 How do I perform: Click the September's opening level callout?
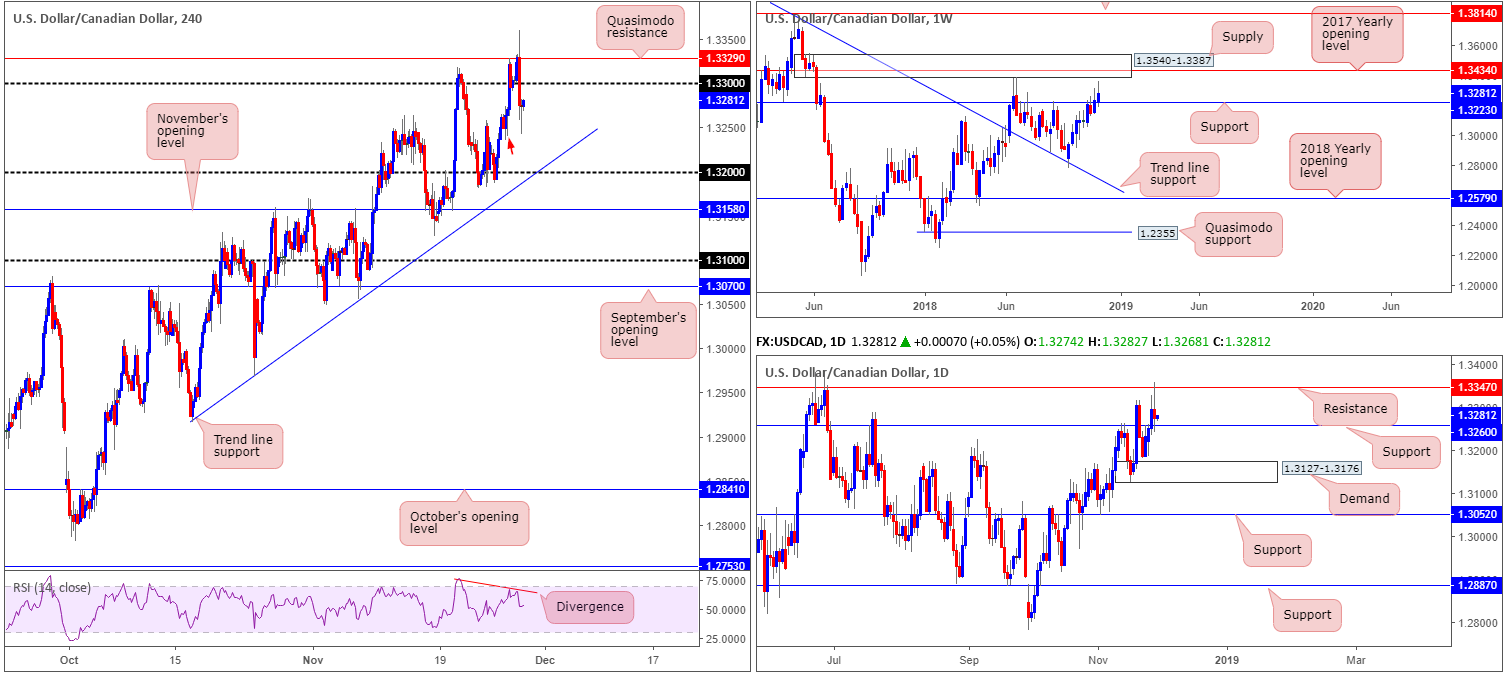648,331
